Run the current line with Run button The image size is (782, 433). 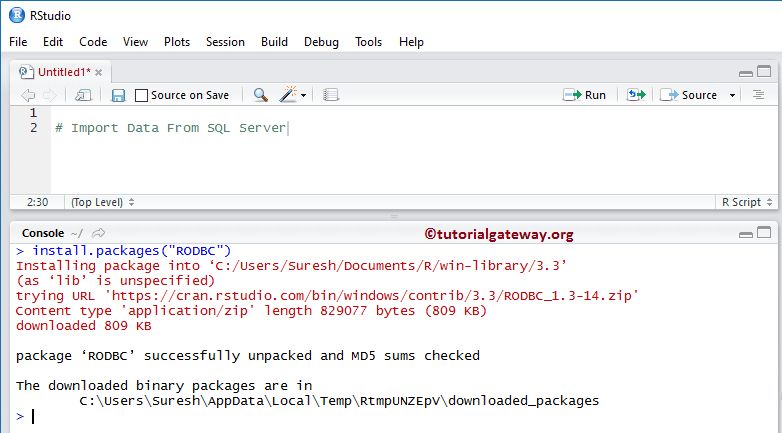tap(585, 95)
